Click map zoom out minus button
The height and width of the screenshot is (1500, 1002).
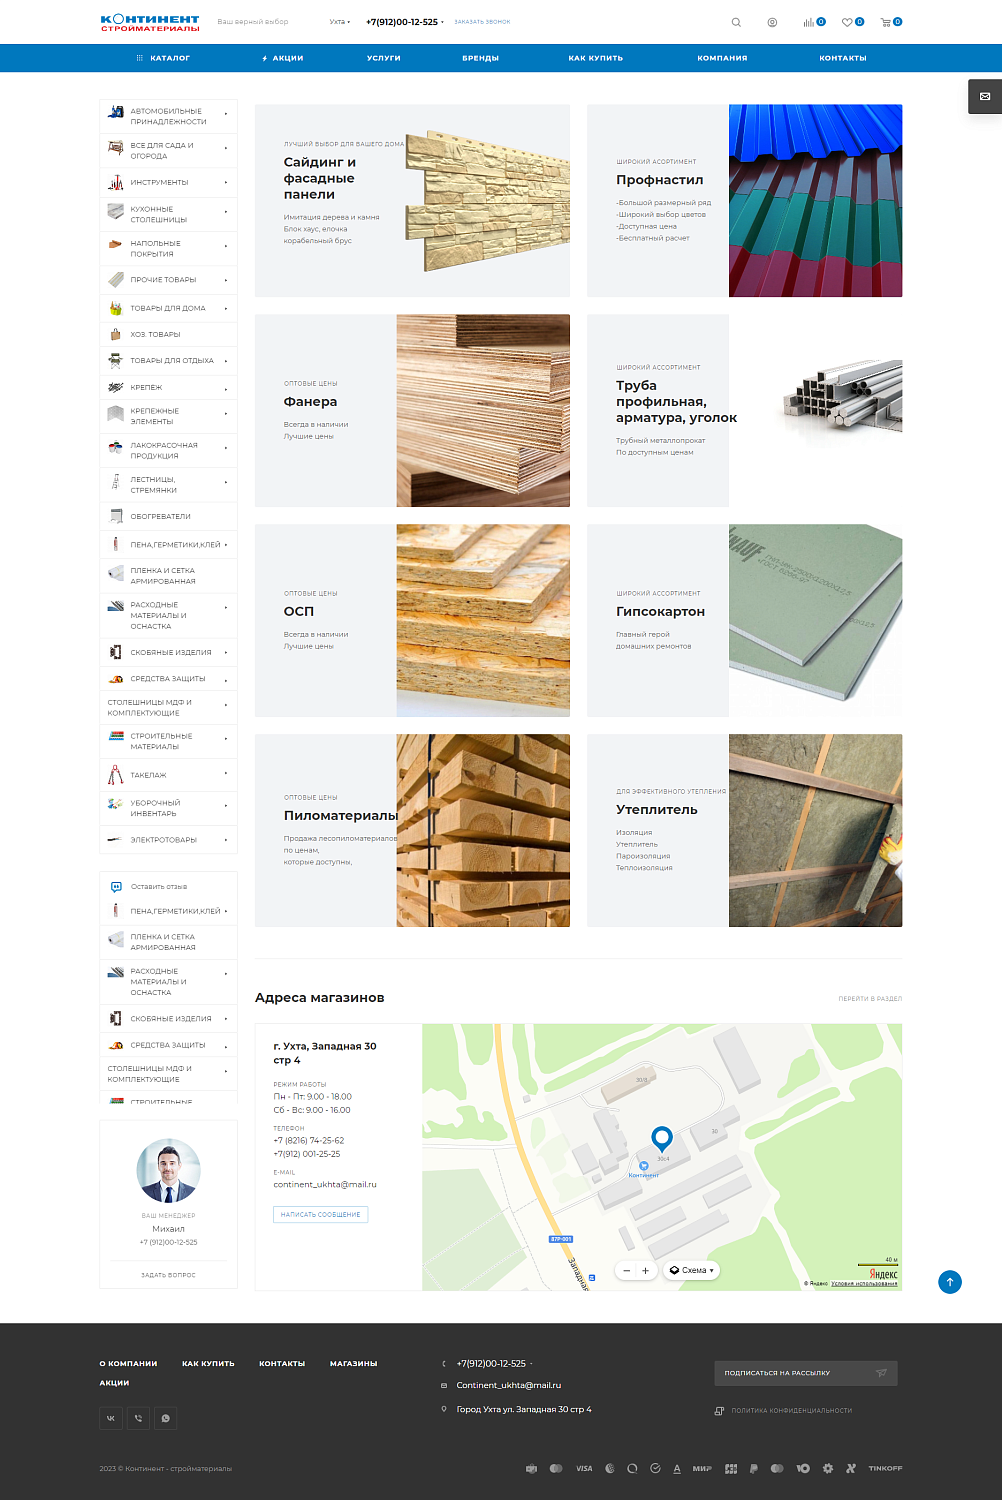click(x=627, y=1271)
